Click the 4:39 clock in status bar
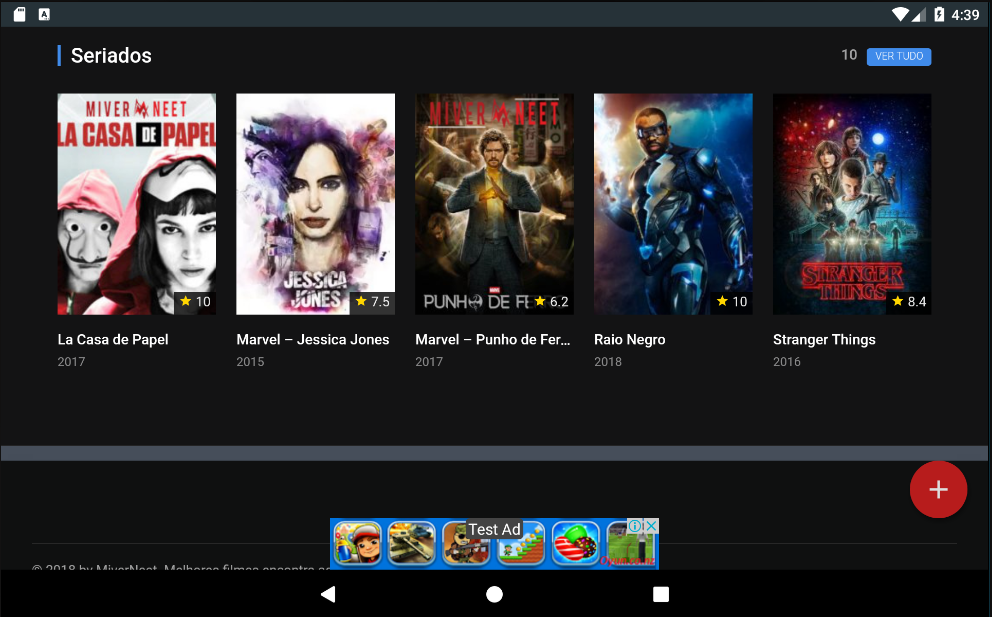This screenshot has height=617, width=992. point(965,15)
